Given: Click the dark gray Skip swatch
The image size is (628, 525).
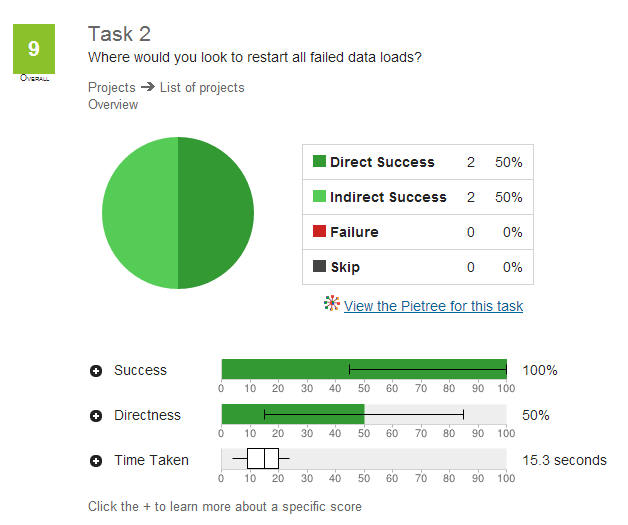Looking at the screenshot, I should (319, 266).
